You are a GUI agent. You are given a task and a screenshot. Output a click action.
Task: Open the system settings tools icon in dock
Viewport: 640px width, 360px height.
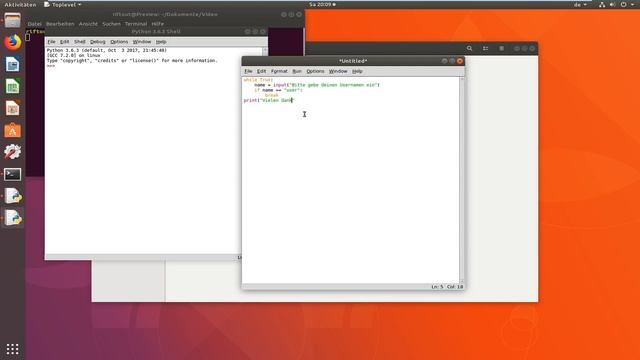tap(12, 152)
